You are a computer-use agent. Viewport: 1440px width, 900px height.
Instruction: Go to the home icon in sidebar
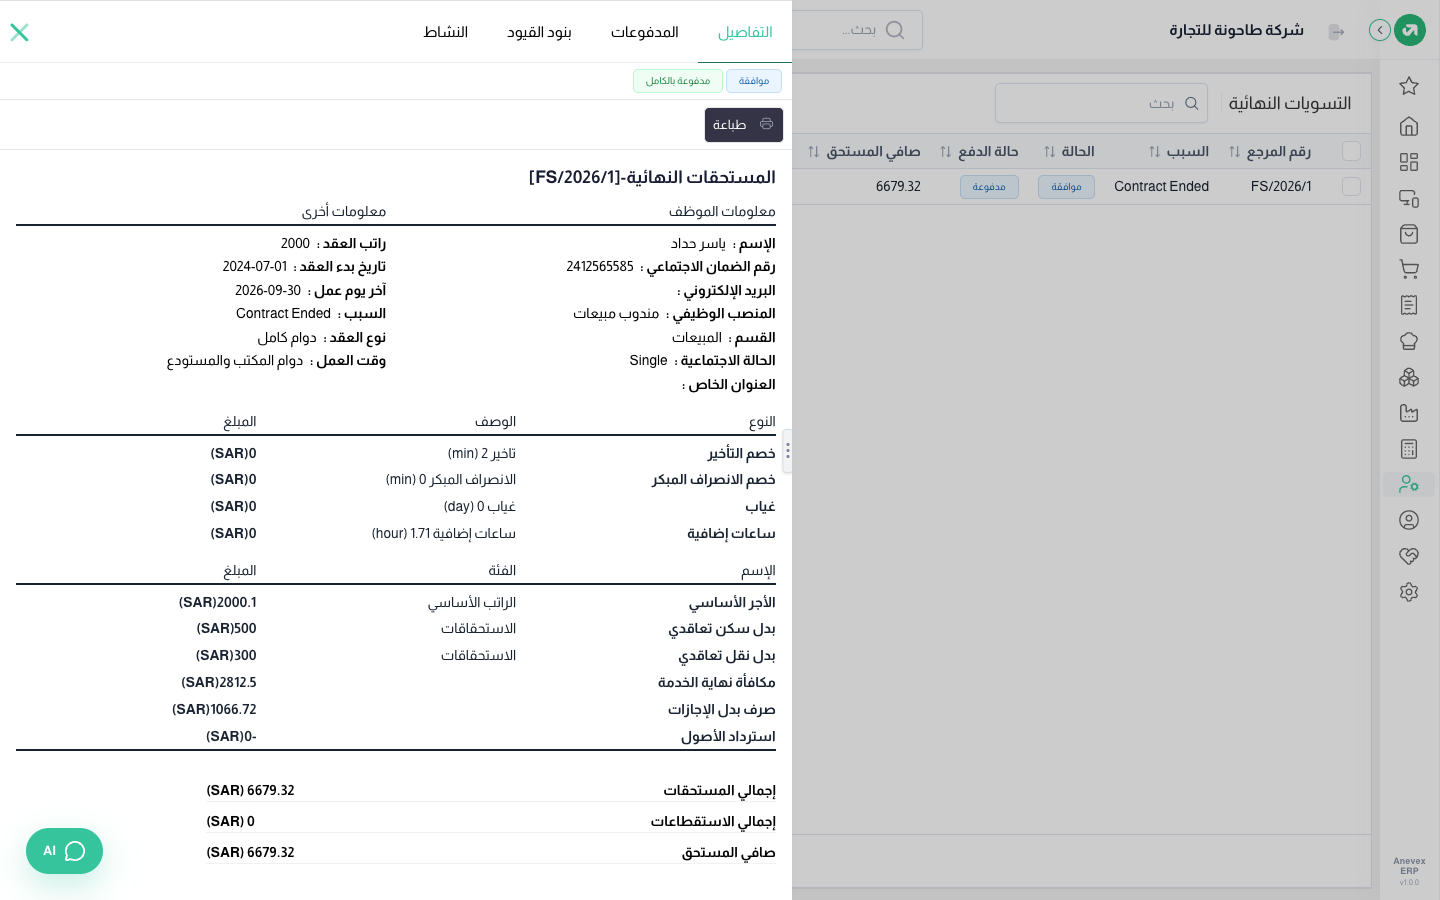tap(1409, 126)
